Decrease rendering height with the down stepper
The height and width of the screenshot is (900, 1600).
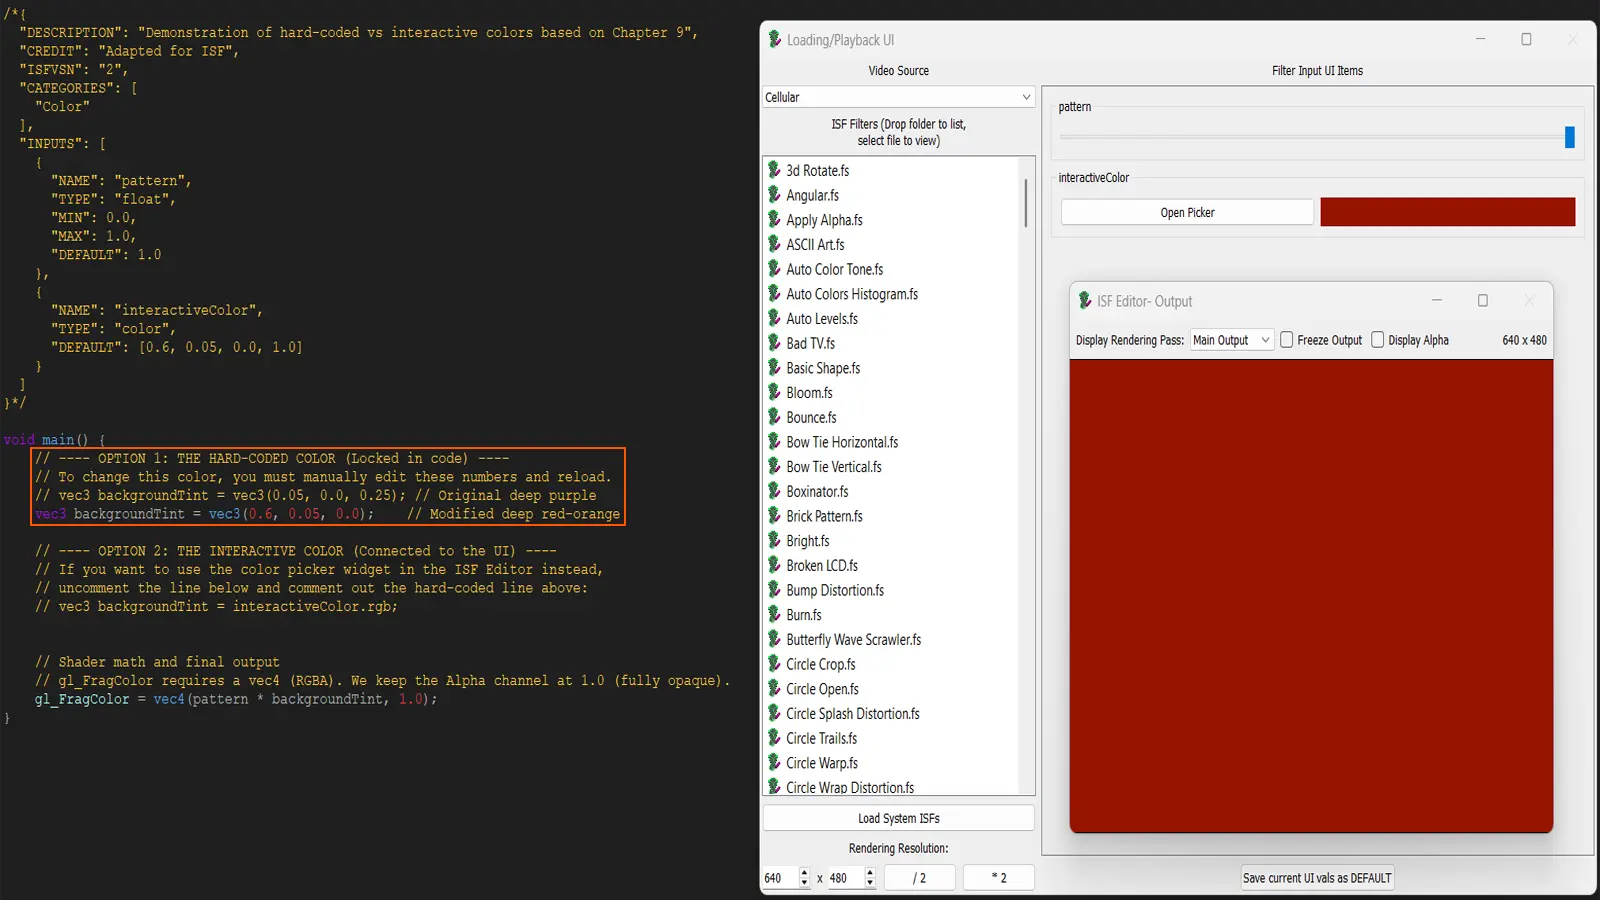870,883
